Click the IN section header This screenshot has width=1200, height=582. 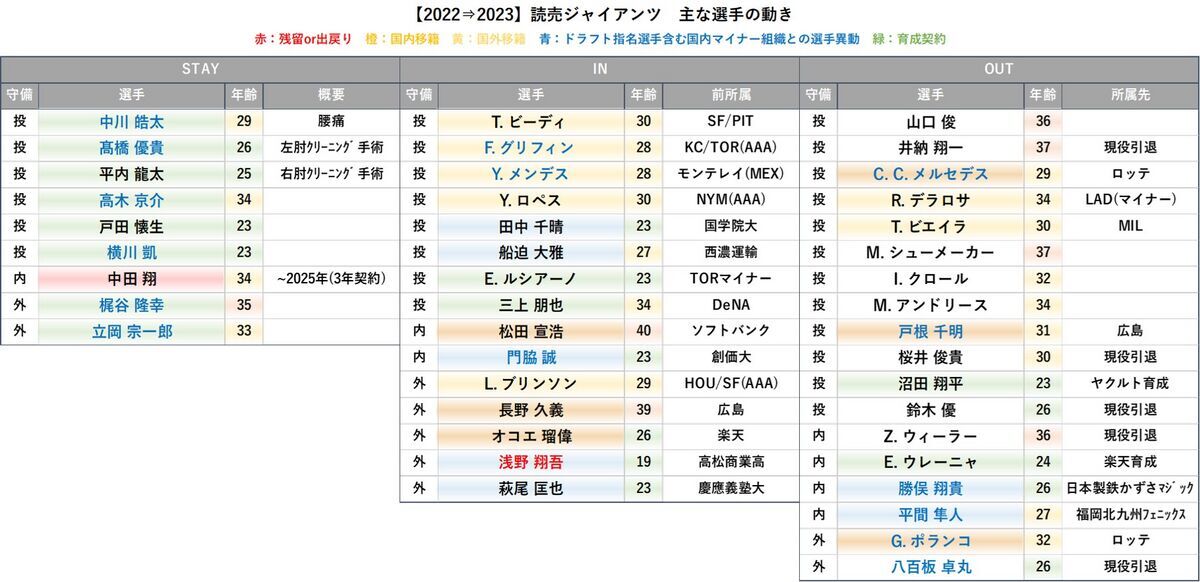(599, 69)
